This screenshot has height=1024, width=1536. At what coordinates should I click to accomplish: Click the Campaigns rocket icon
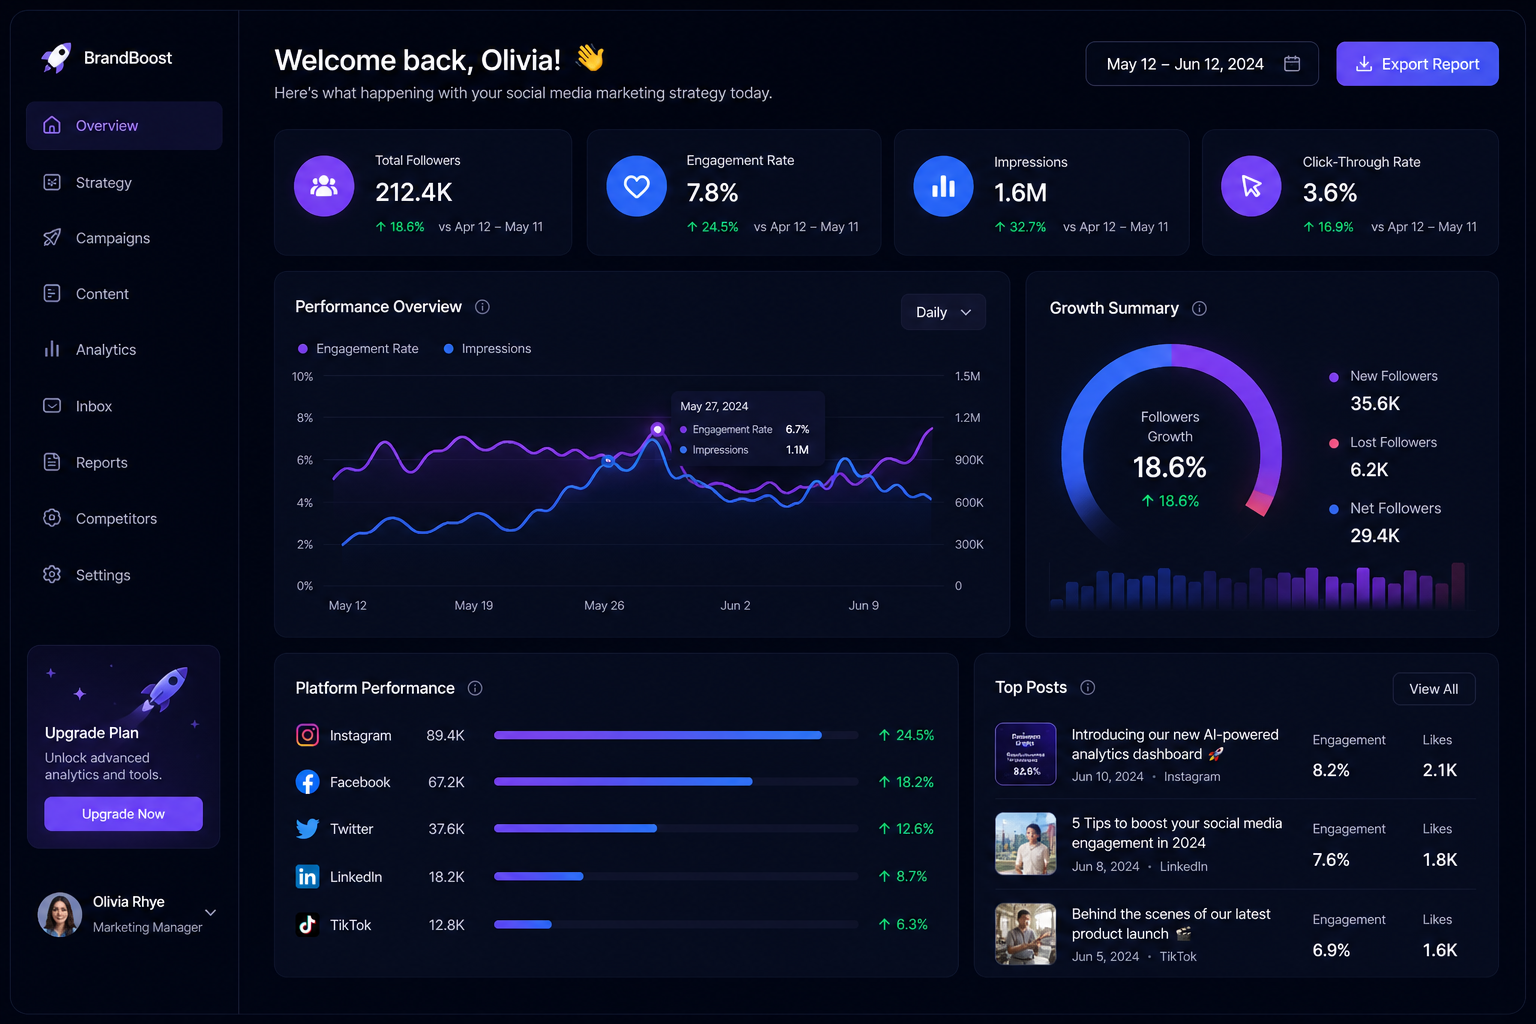click(x=52, y=238)
